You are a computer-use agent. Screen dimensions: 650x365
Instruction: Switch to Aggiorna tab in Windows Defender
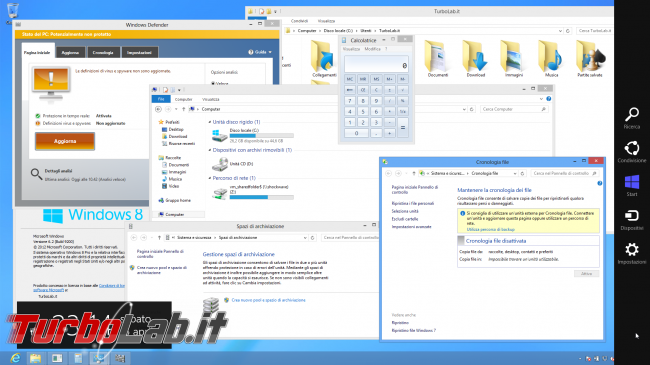coord(70,52)
